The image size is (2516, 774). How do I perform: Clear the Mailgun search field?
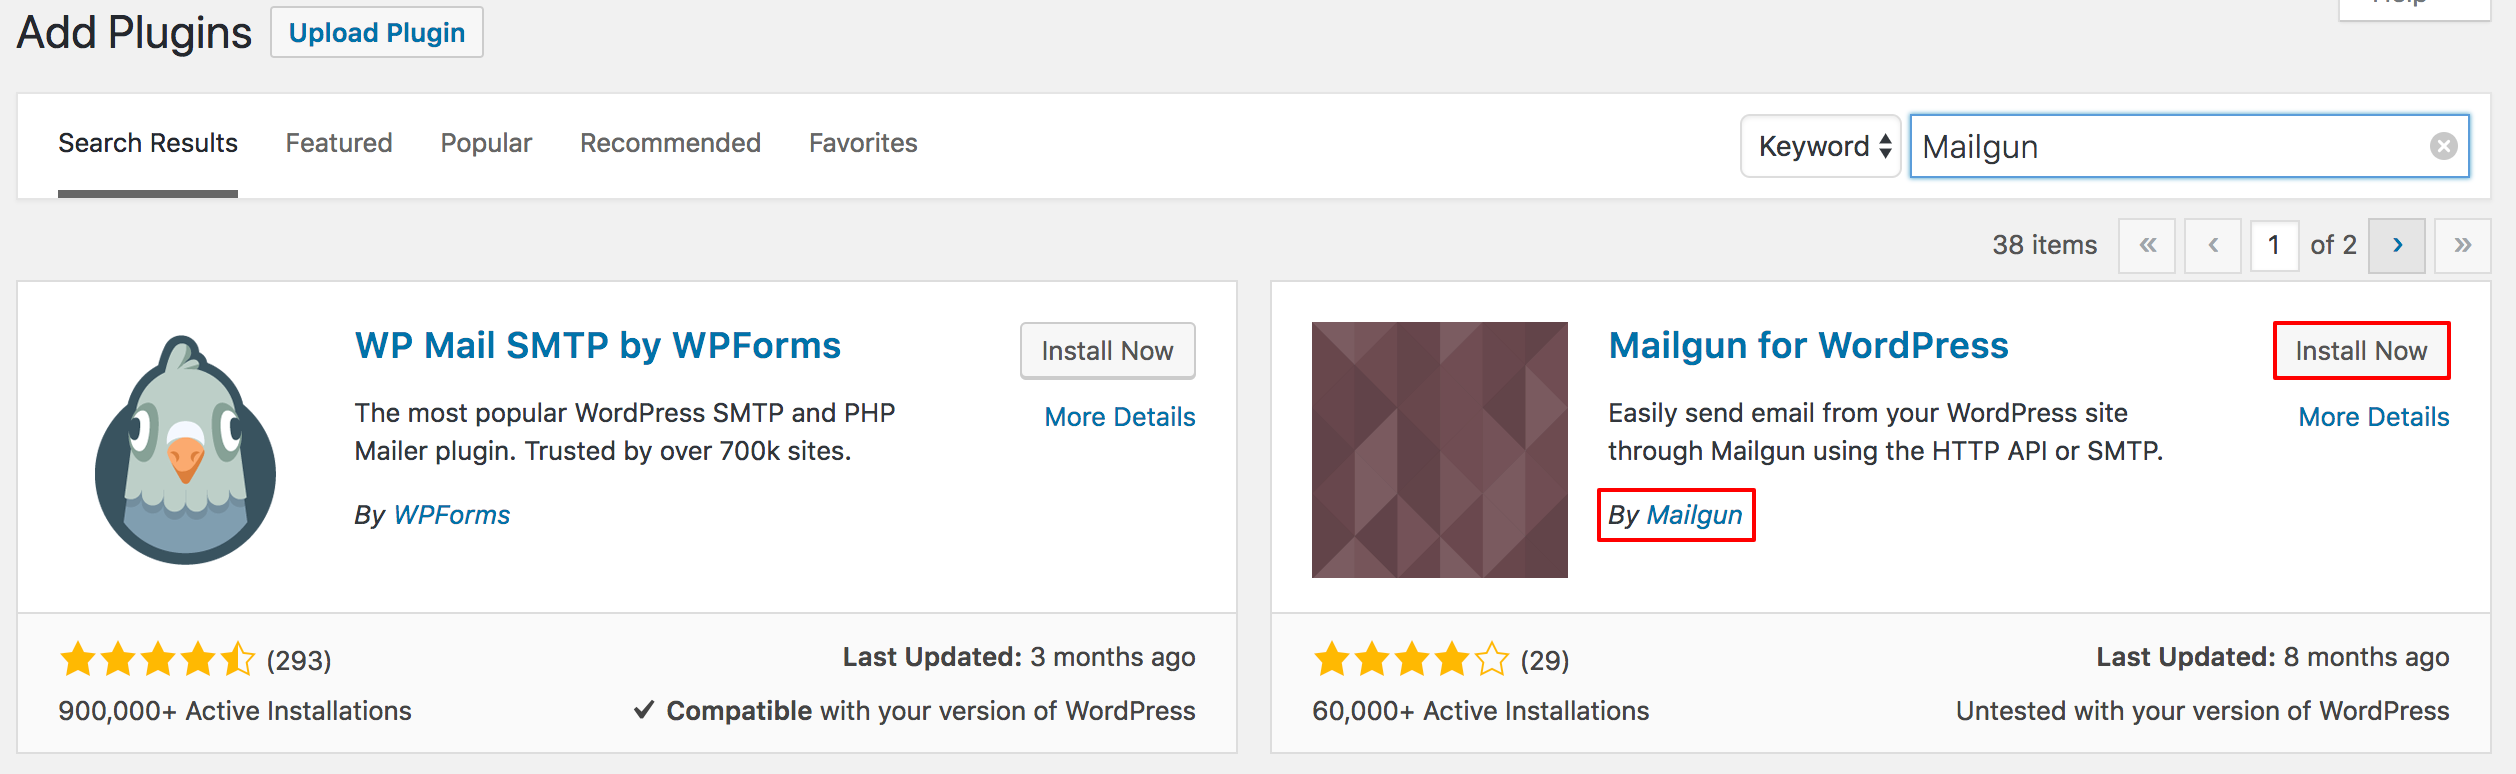[2443, 146]
